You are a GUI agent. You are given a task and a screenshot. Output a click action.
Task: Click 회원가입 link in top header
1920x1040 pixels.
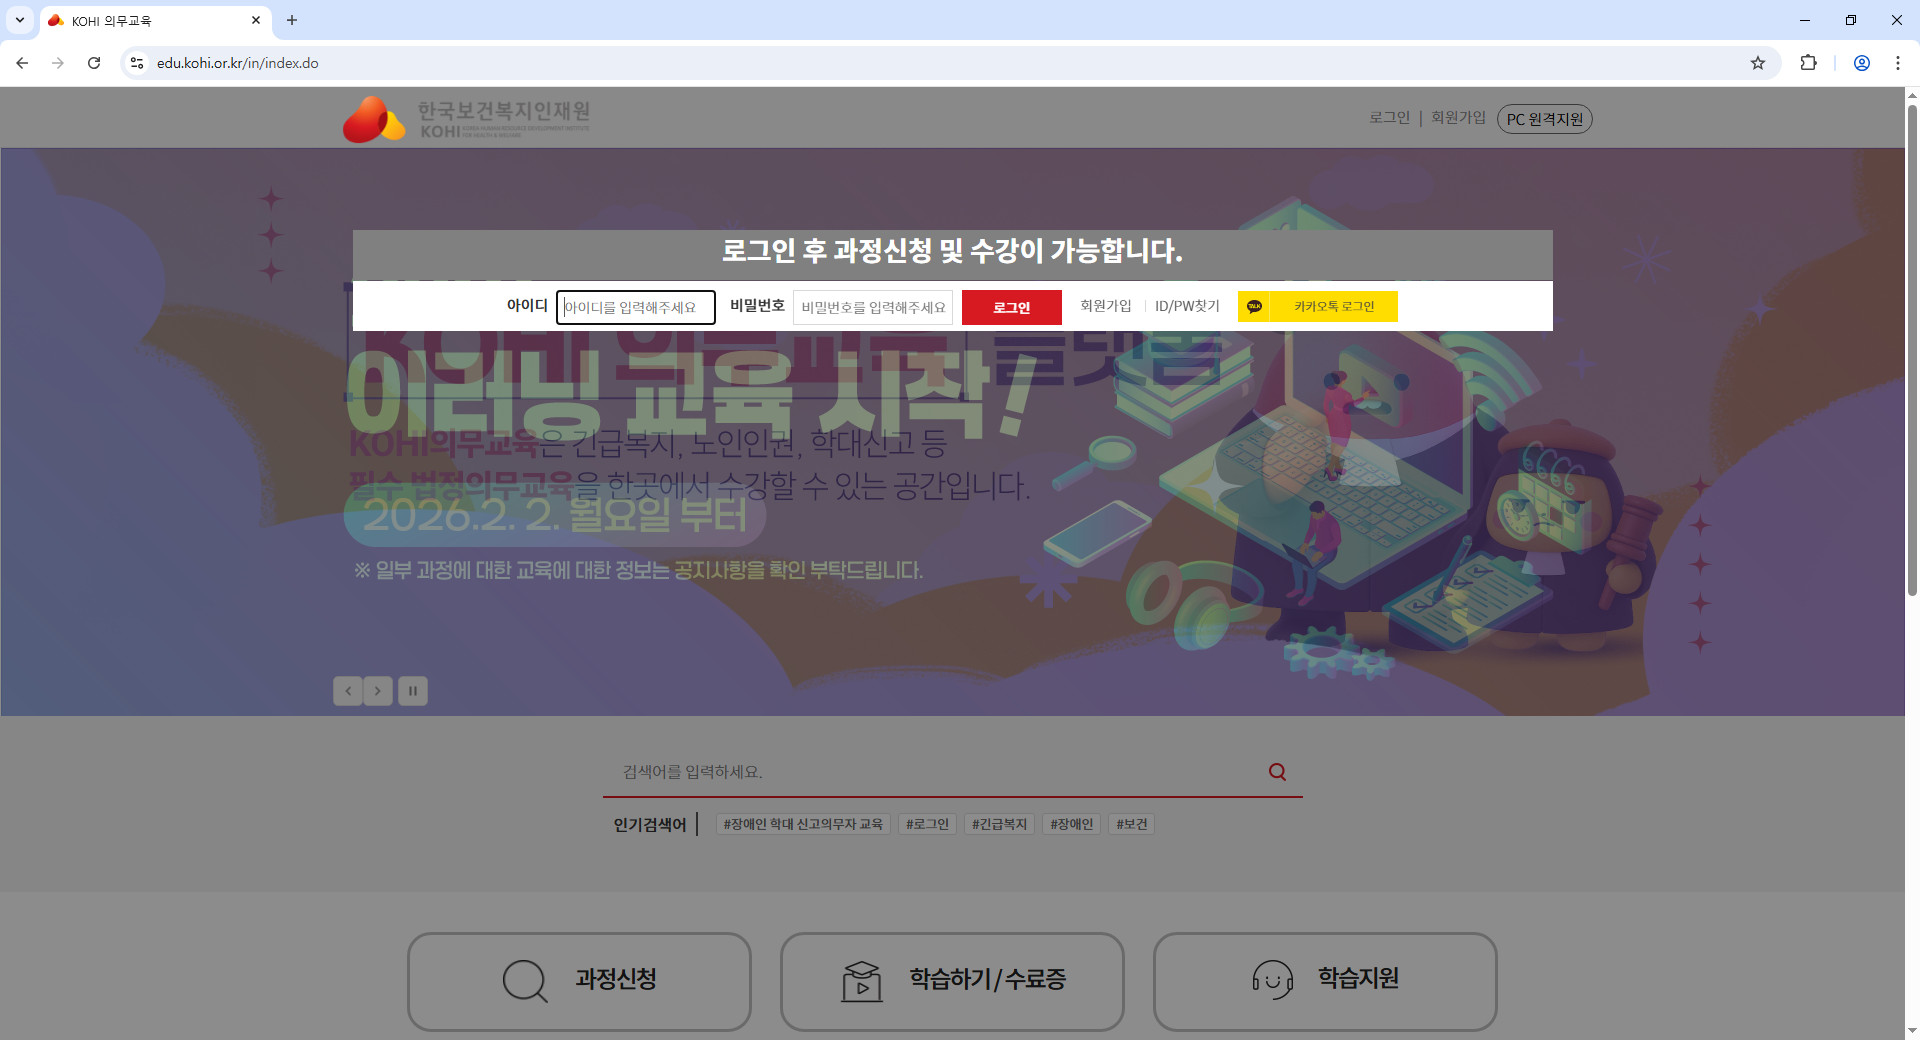click(1458, 118)
